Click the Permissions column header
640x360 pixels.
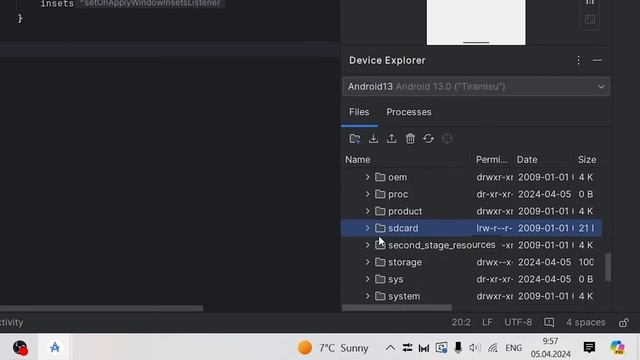[x=491, y=160]
